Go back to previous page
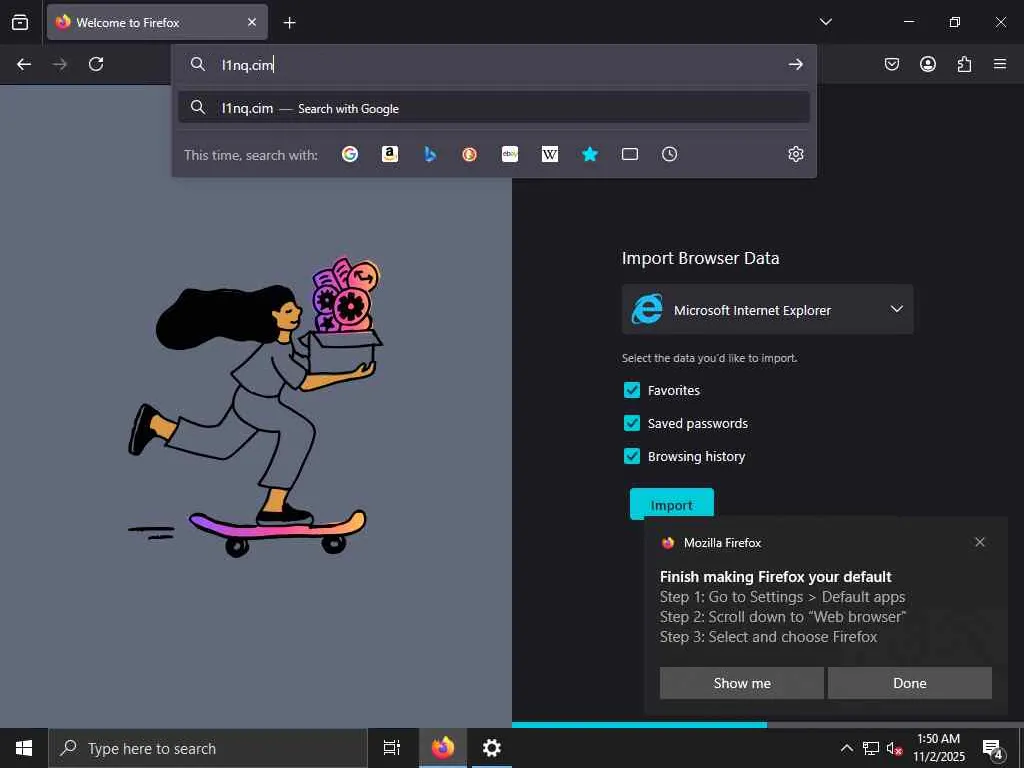Screen dimensions: 1024x768 click(x=24, y=64)
